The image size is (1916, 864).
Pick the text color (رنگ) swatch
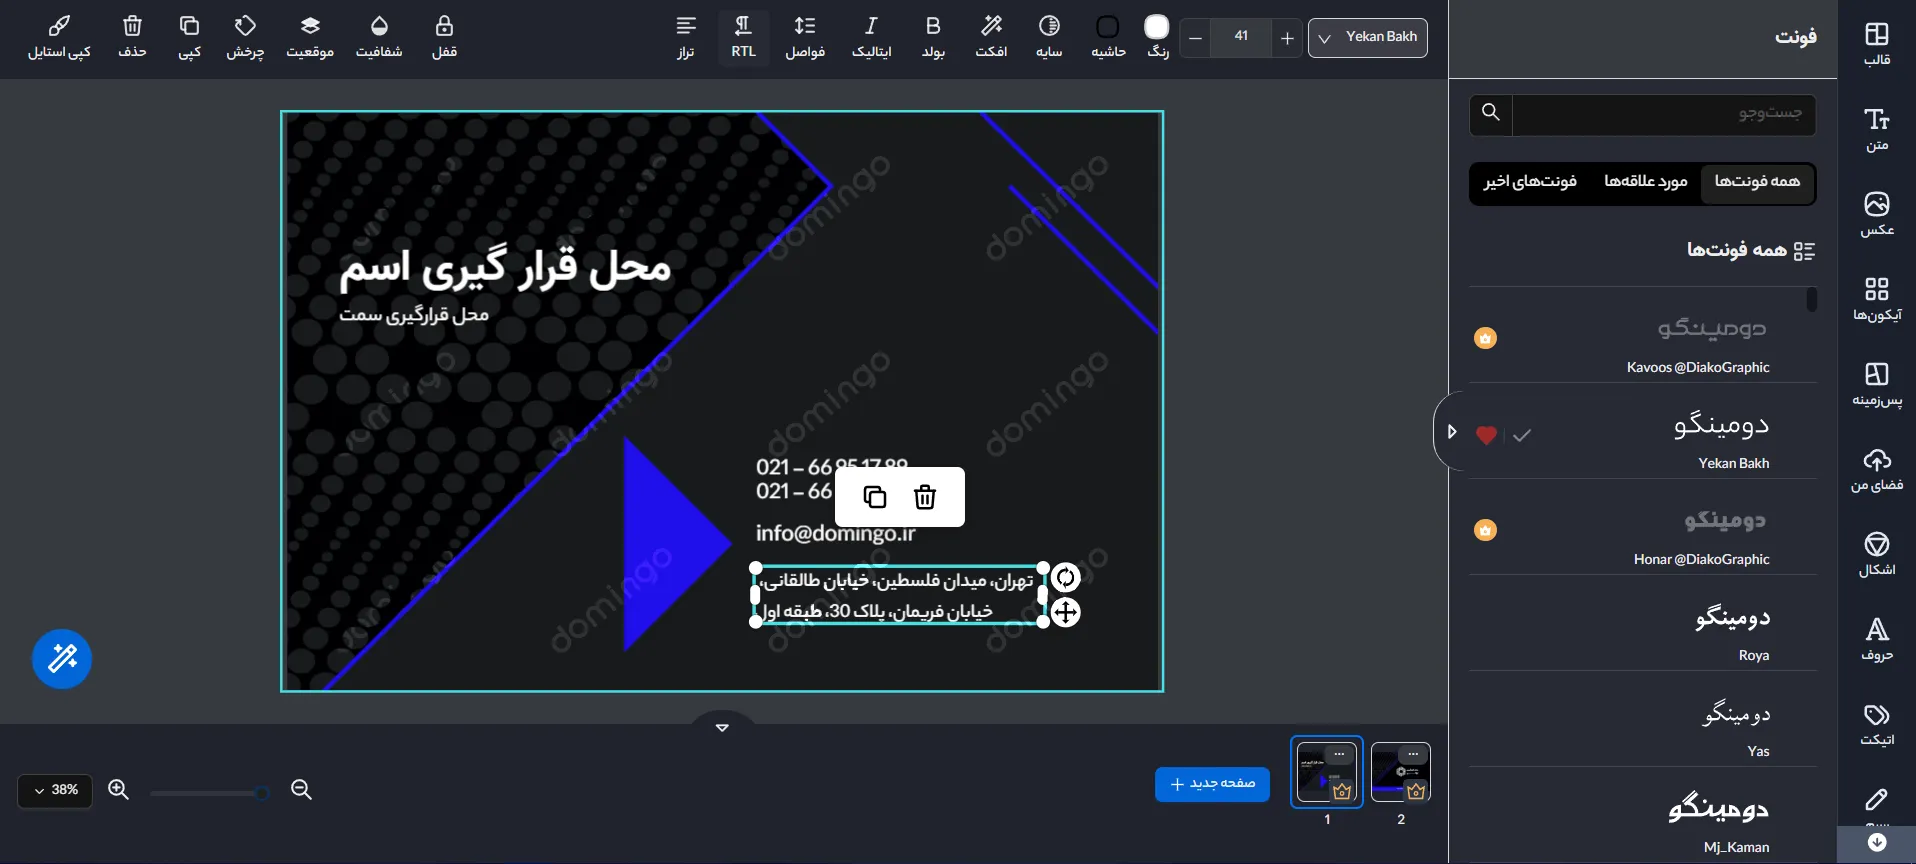click(x=1157, y=27)
